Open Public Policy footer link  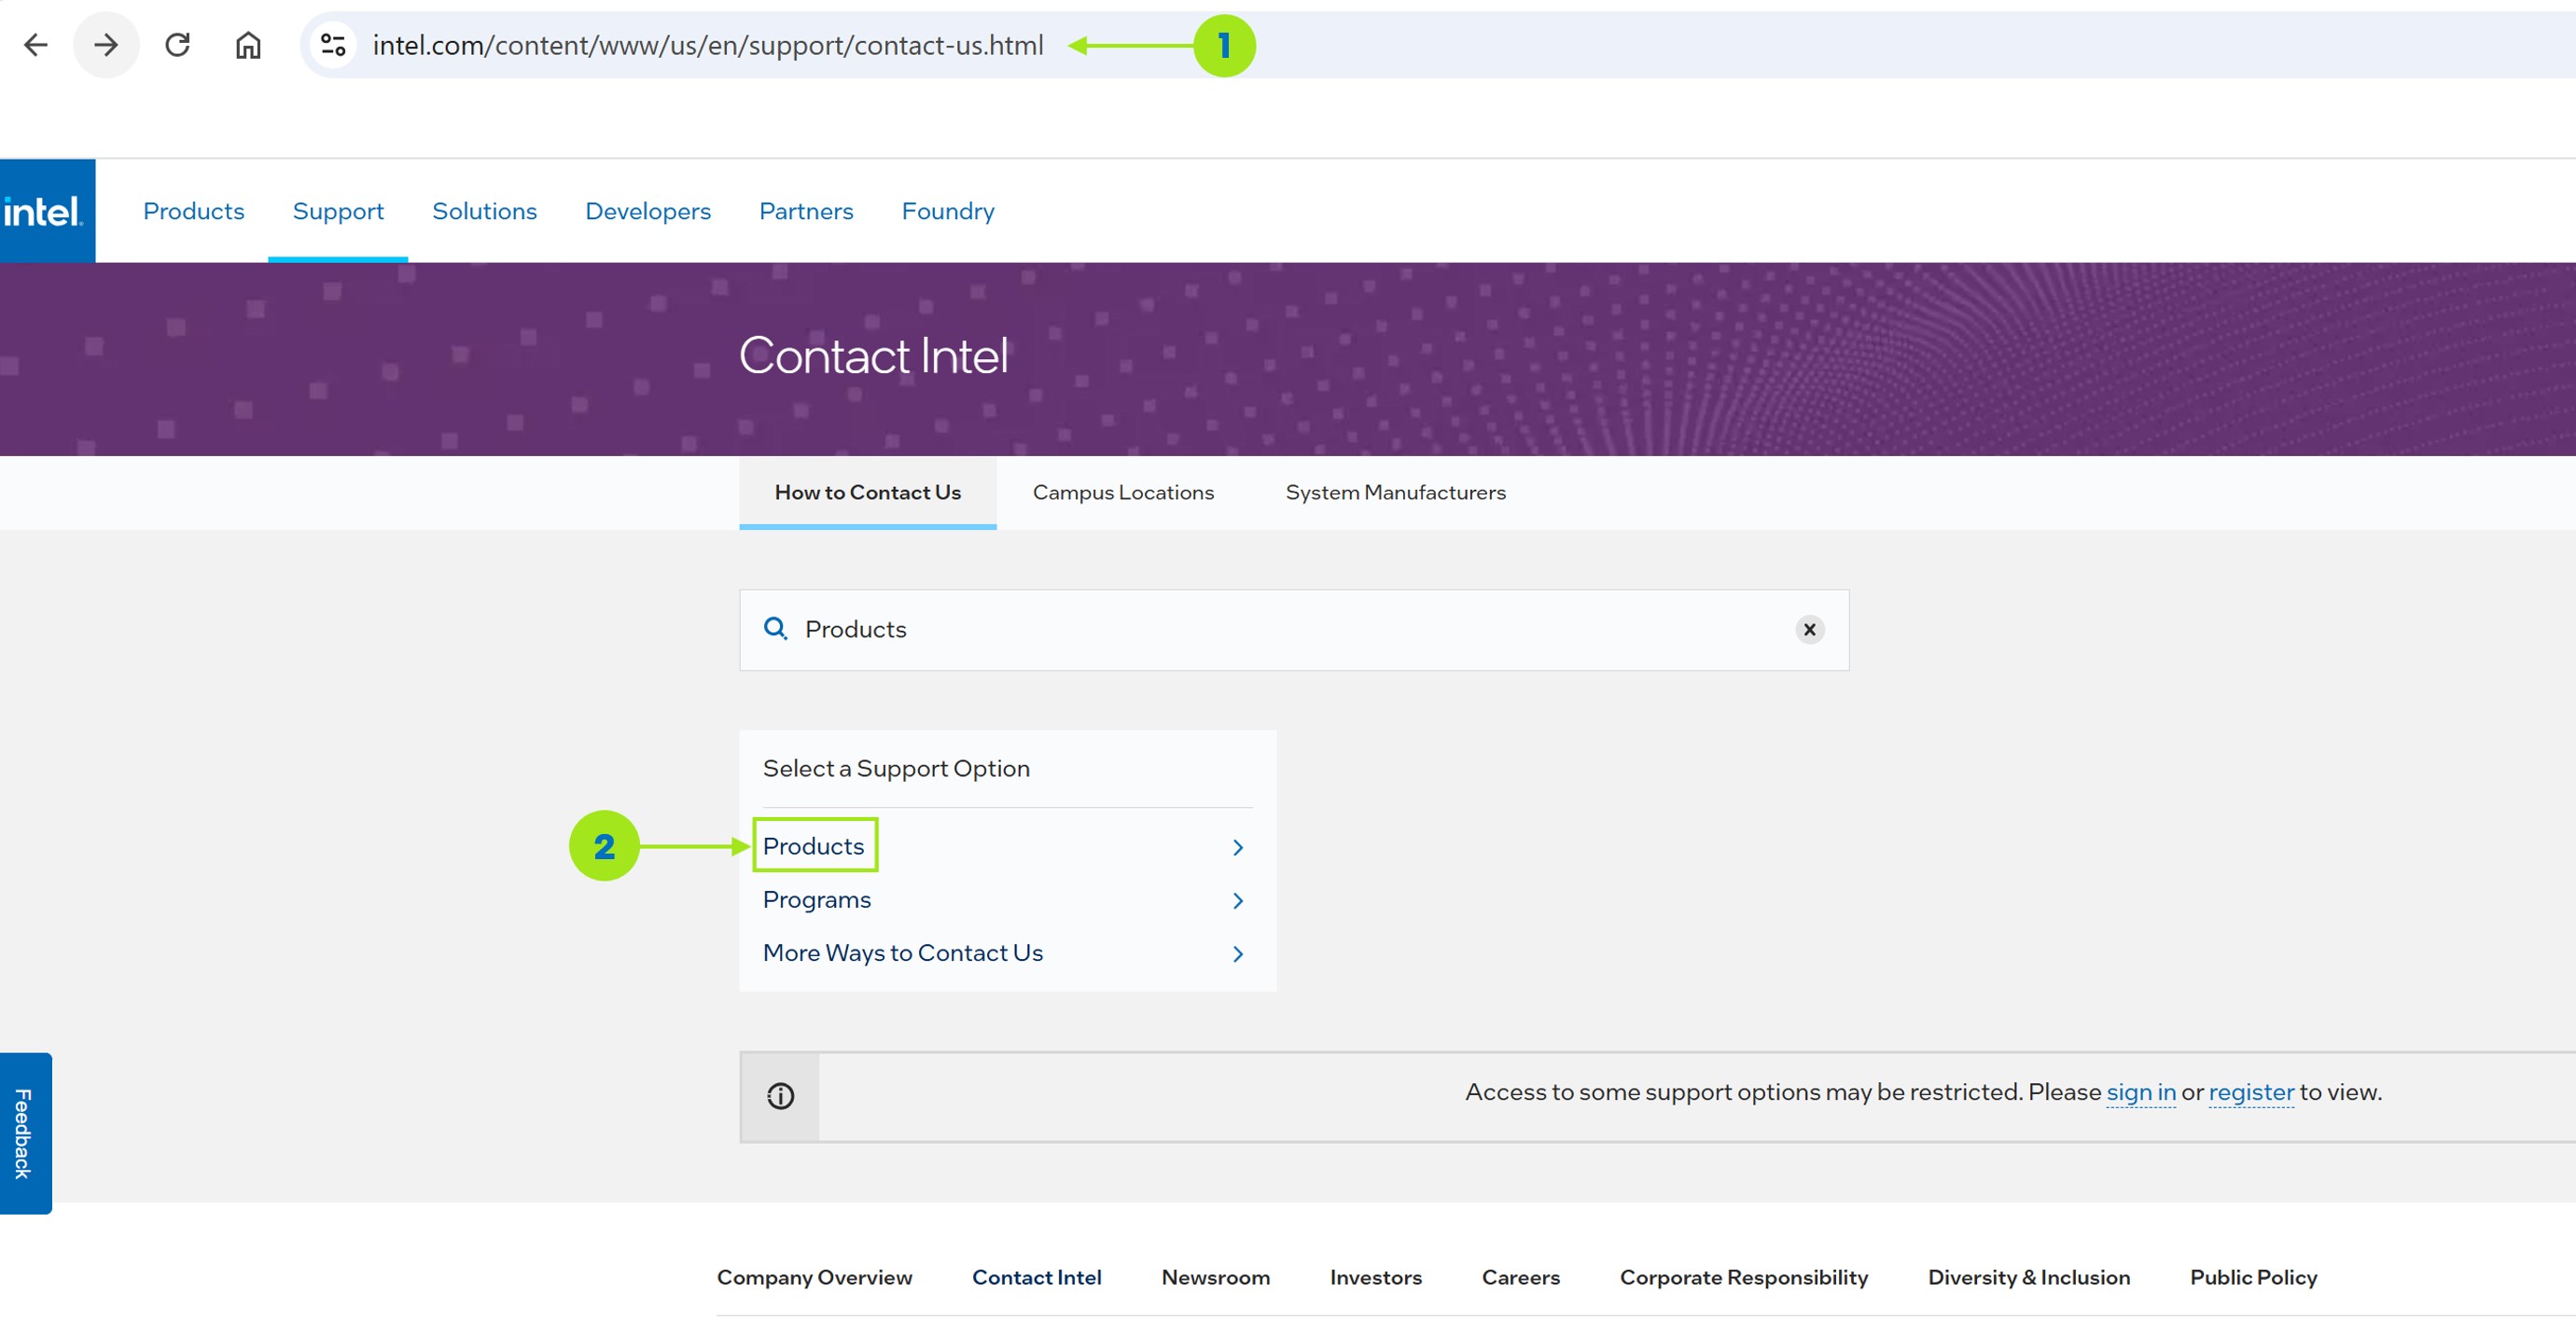point(2253,1277)
